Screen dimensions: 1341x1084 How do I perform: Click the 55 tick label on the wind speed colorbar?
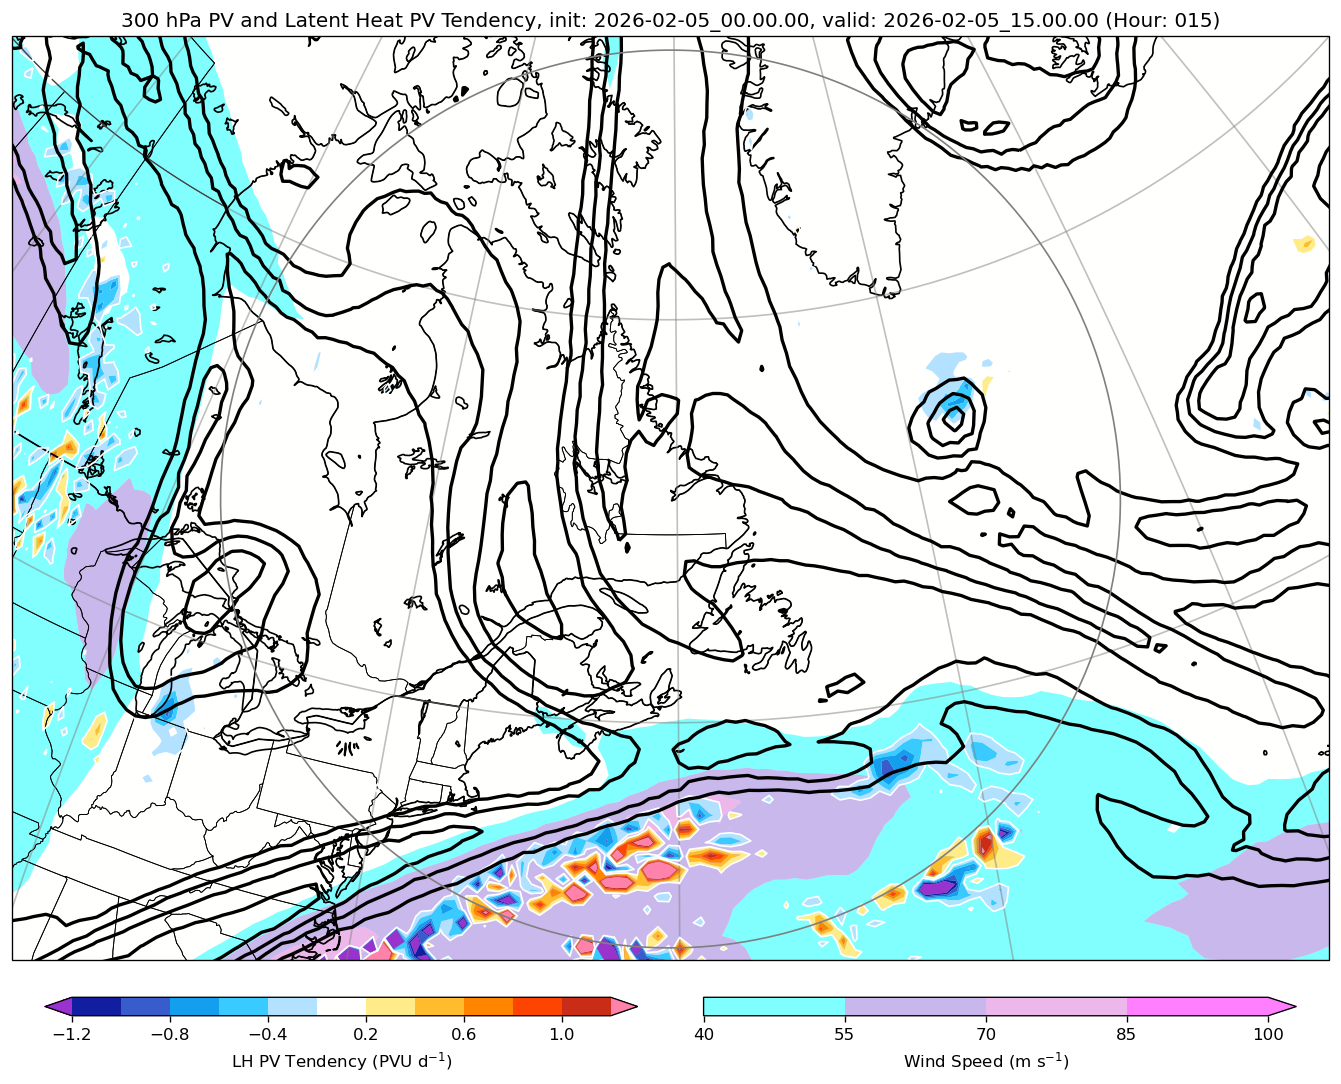tap(845, 1034)
